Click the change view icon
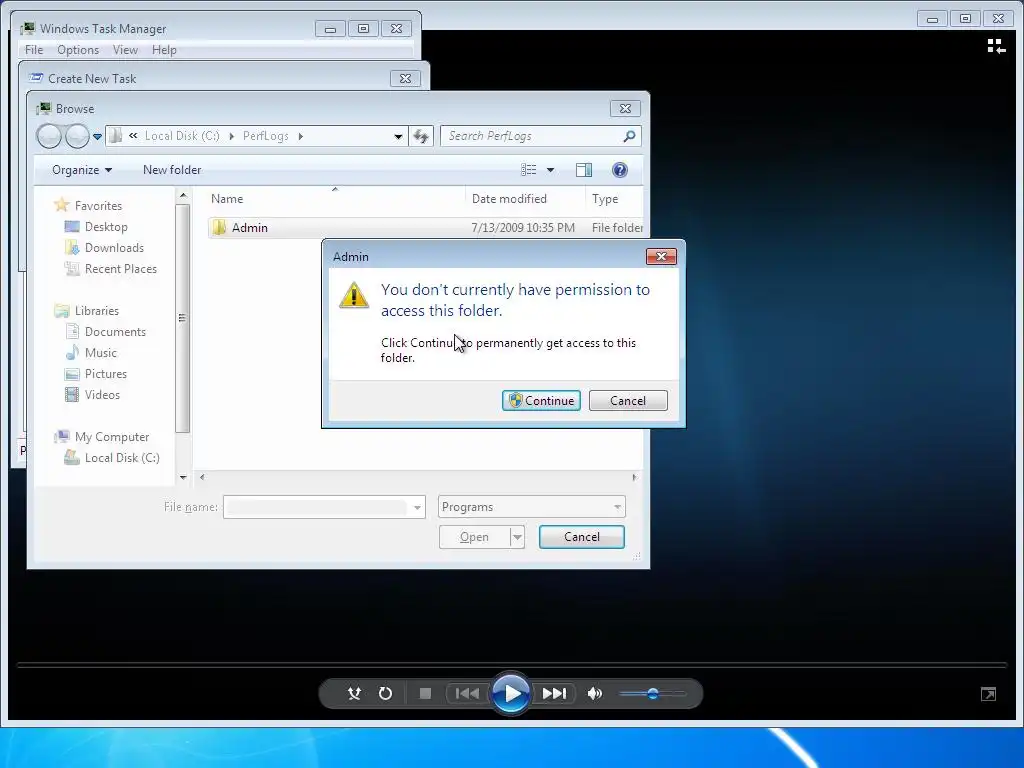The height and width of the screenshot is (768, 1024). [528, 170]
